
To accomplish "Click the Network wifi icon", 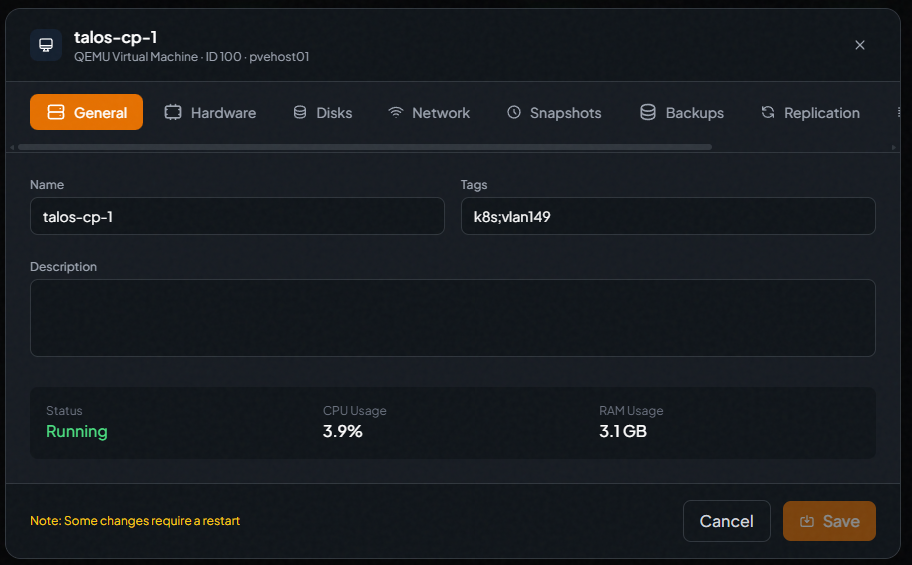I will click(x=396, y=113).
